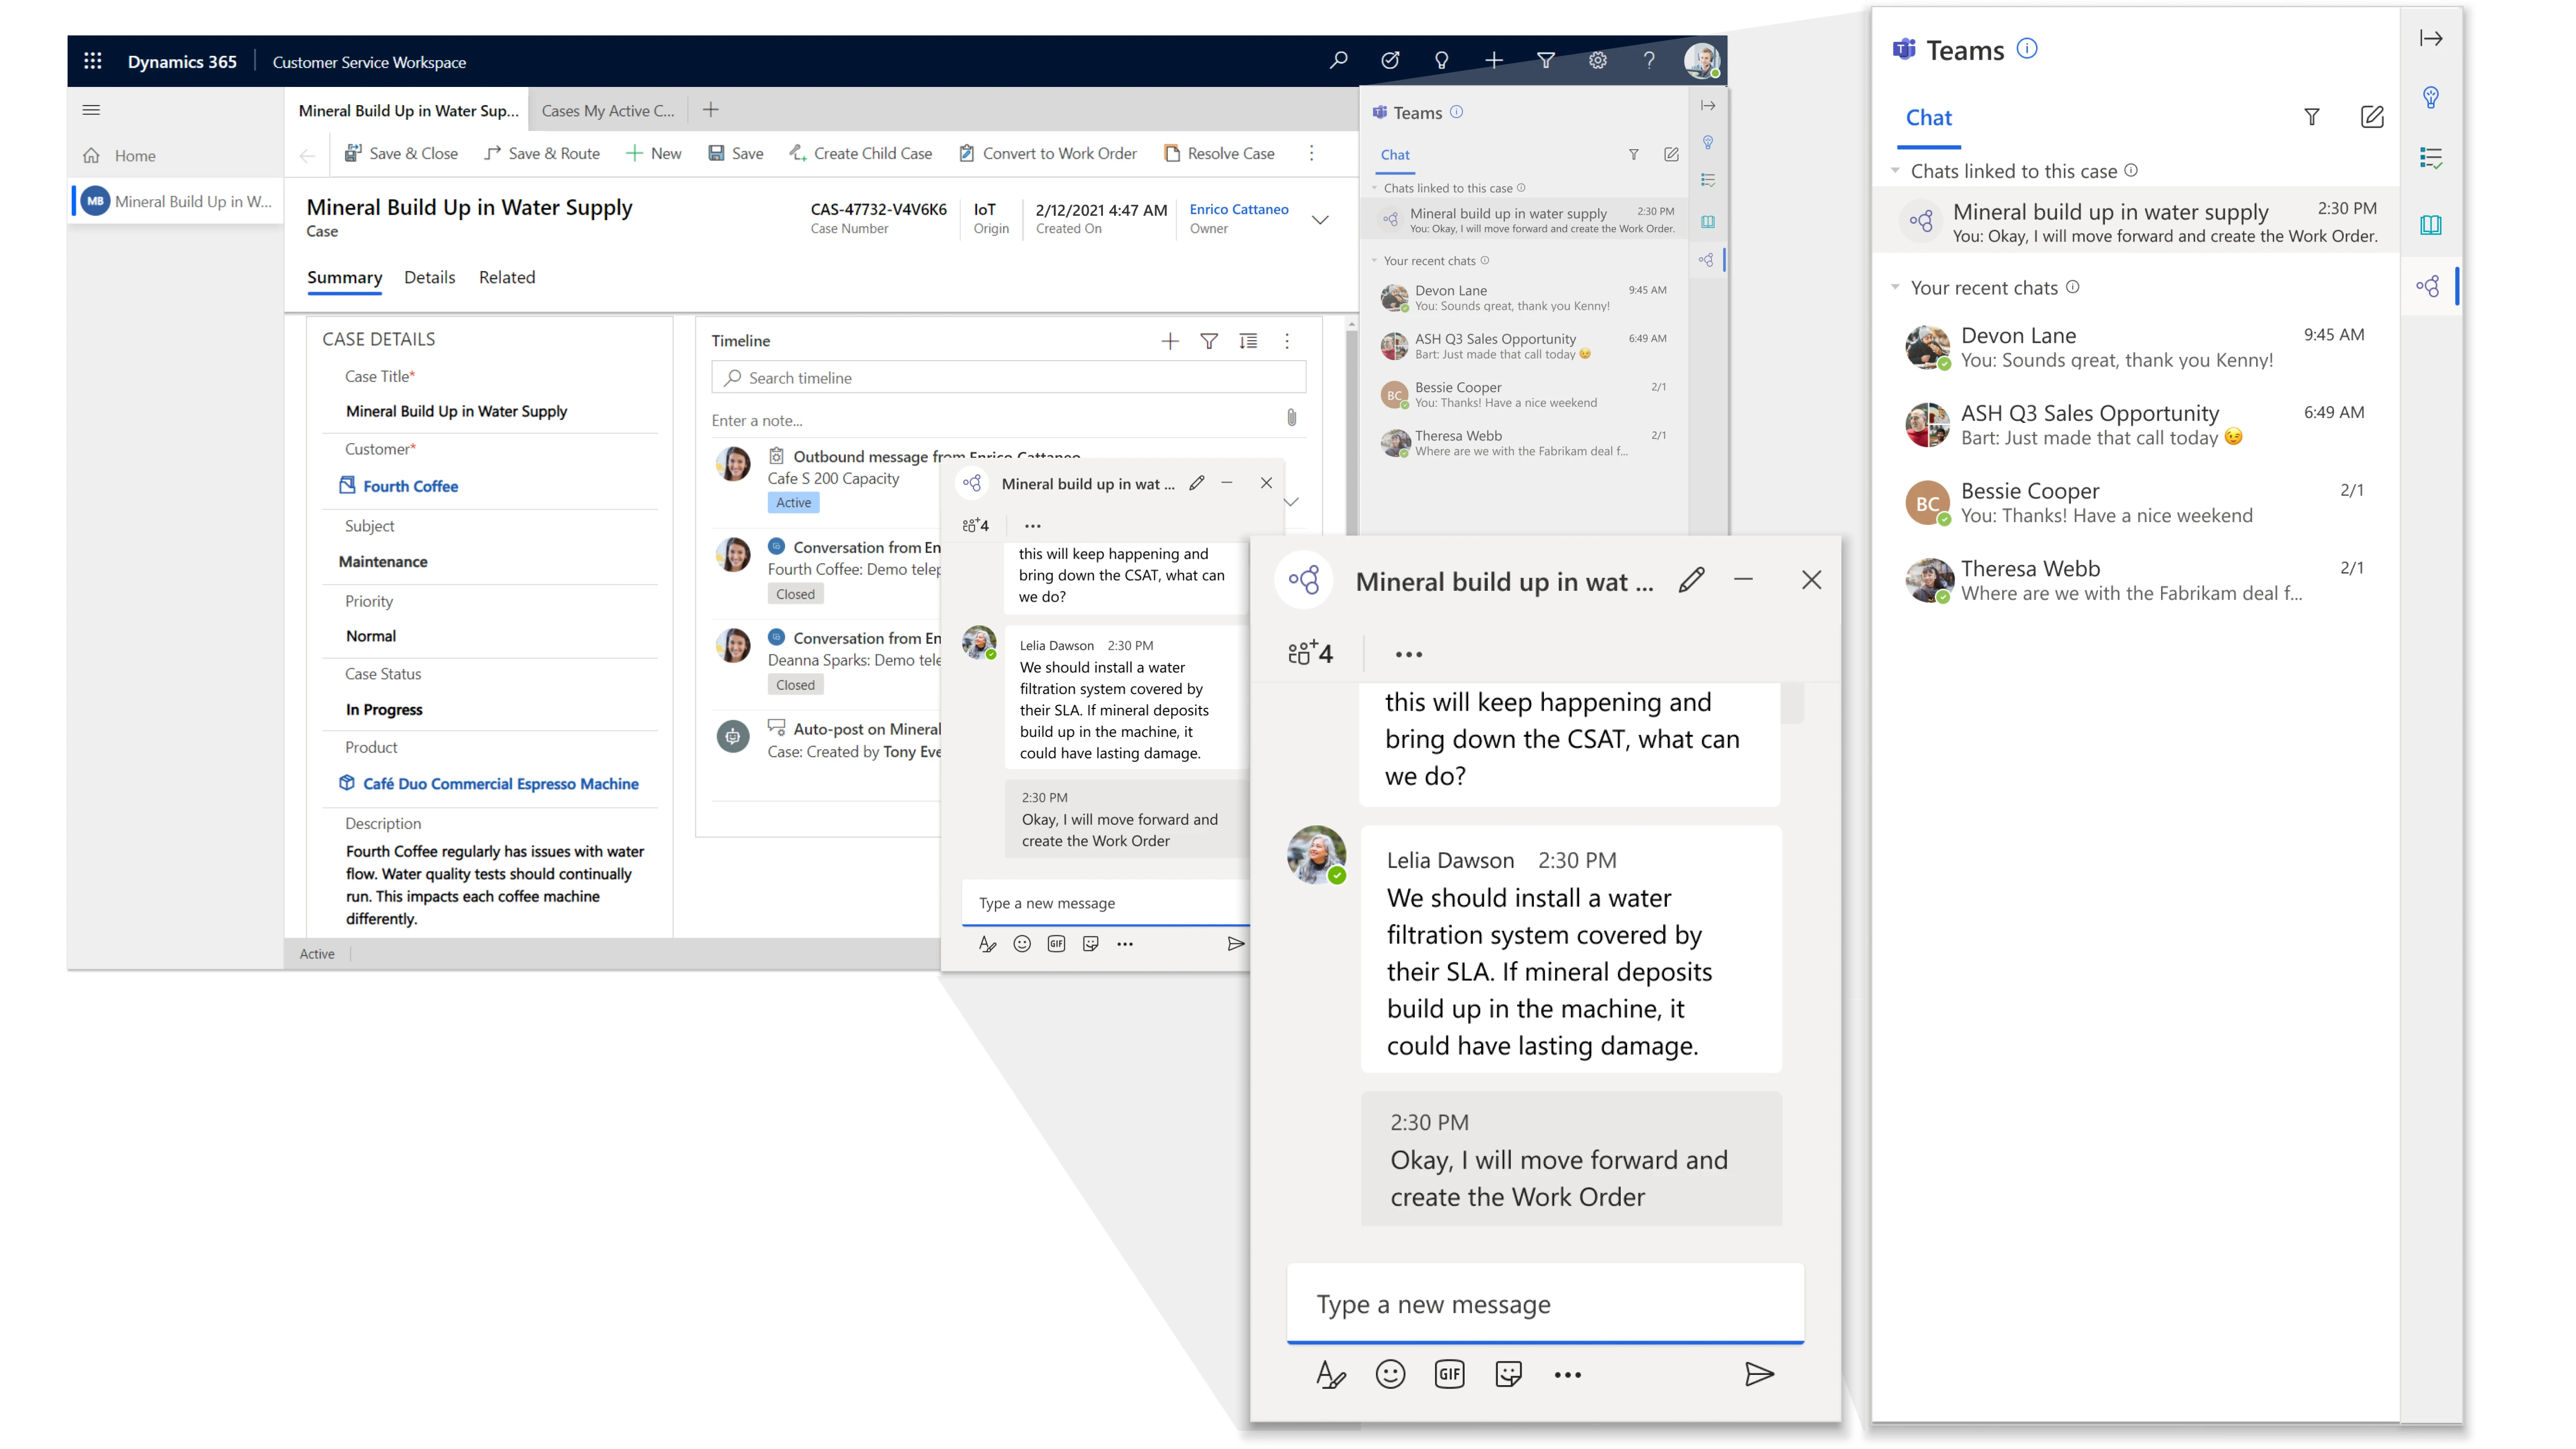Open the knowledge base book icon in sidebar
The width and height of the screenshot is (2576, 1449).
click(x=2432, y=224)
